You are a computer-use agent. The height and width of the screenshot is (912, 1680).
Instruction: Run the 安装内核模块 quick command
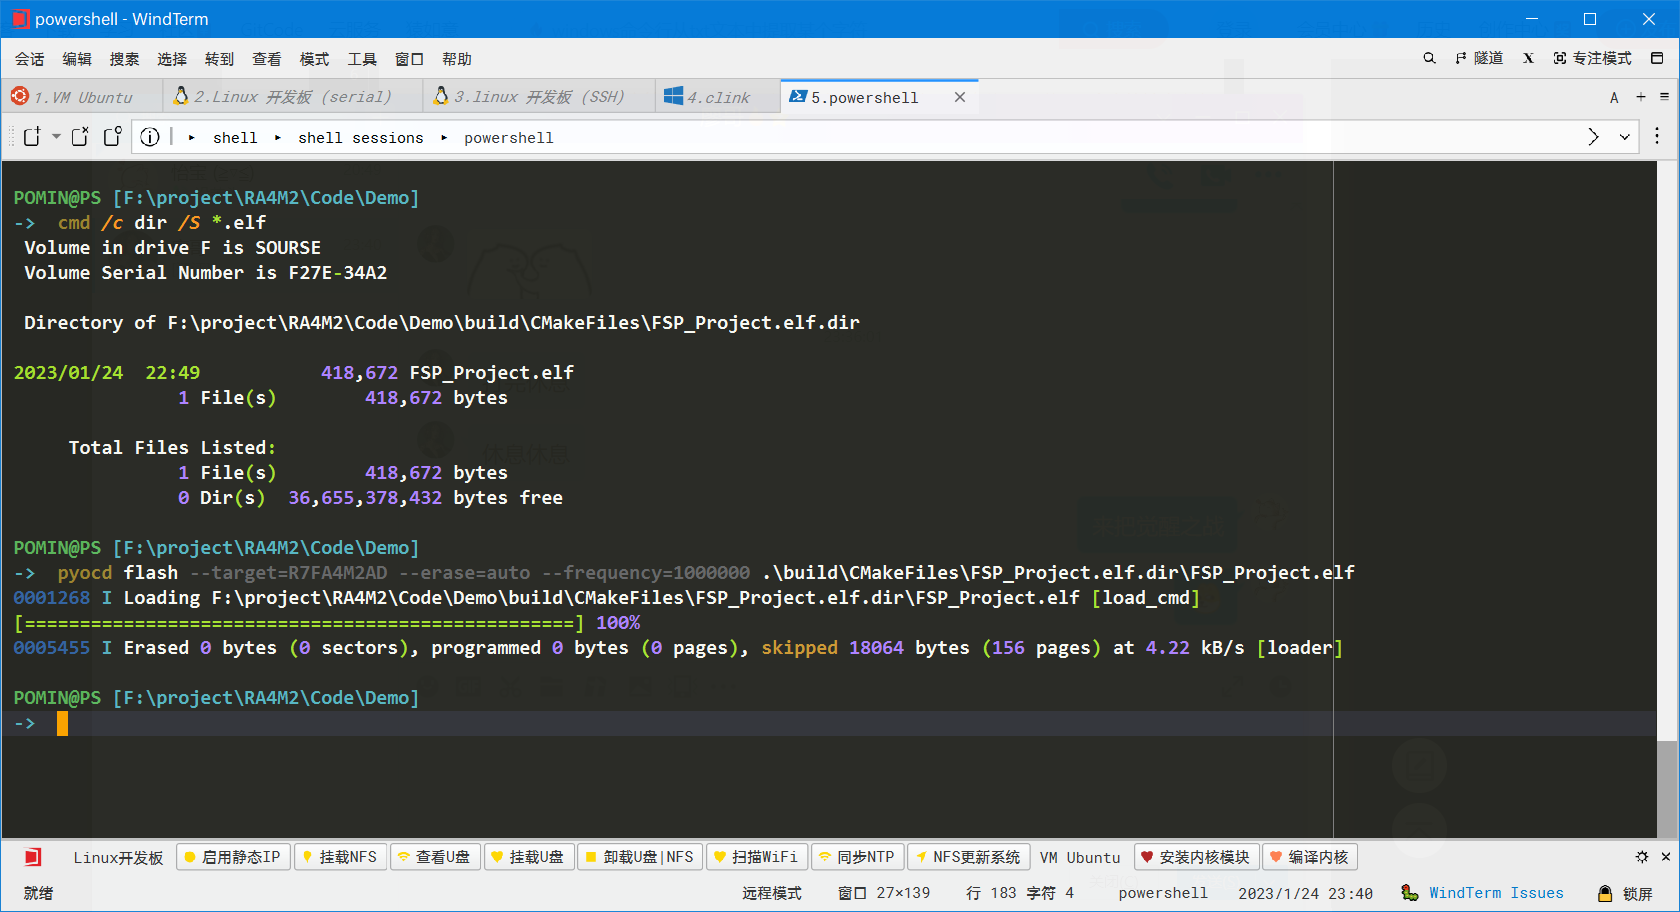[x=1197, y=857]
